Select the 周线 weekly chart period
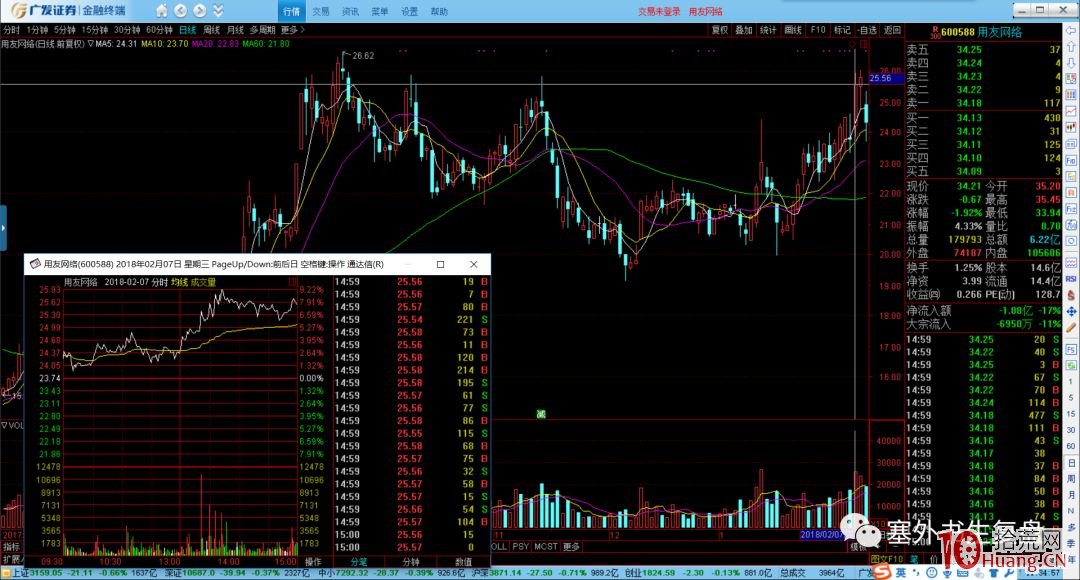This screenshot has width=1080, height=580. [x=211, y=30]
